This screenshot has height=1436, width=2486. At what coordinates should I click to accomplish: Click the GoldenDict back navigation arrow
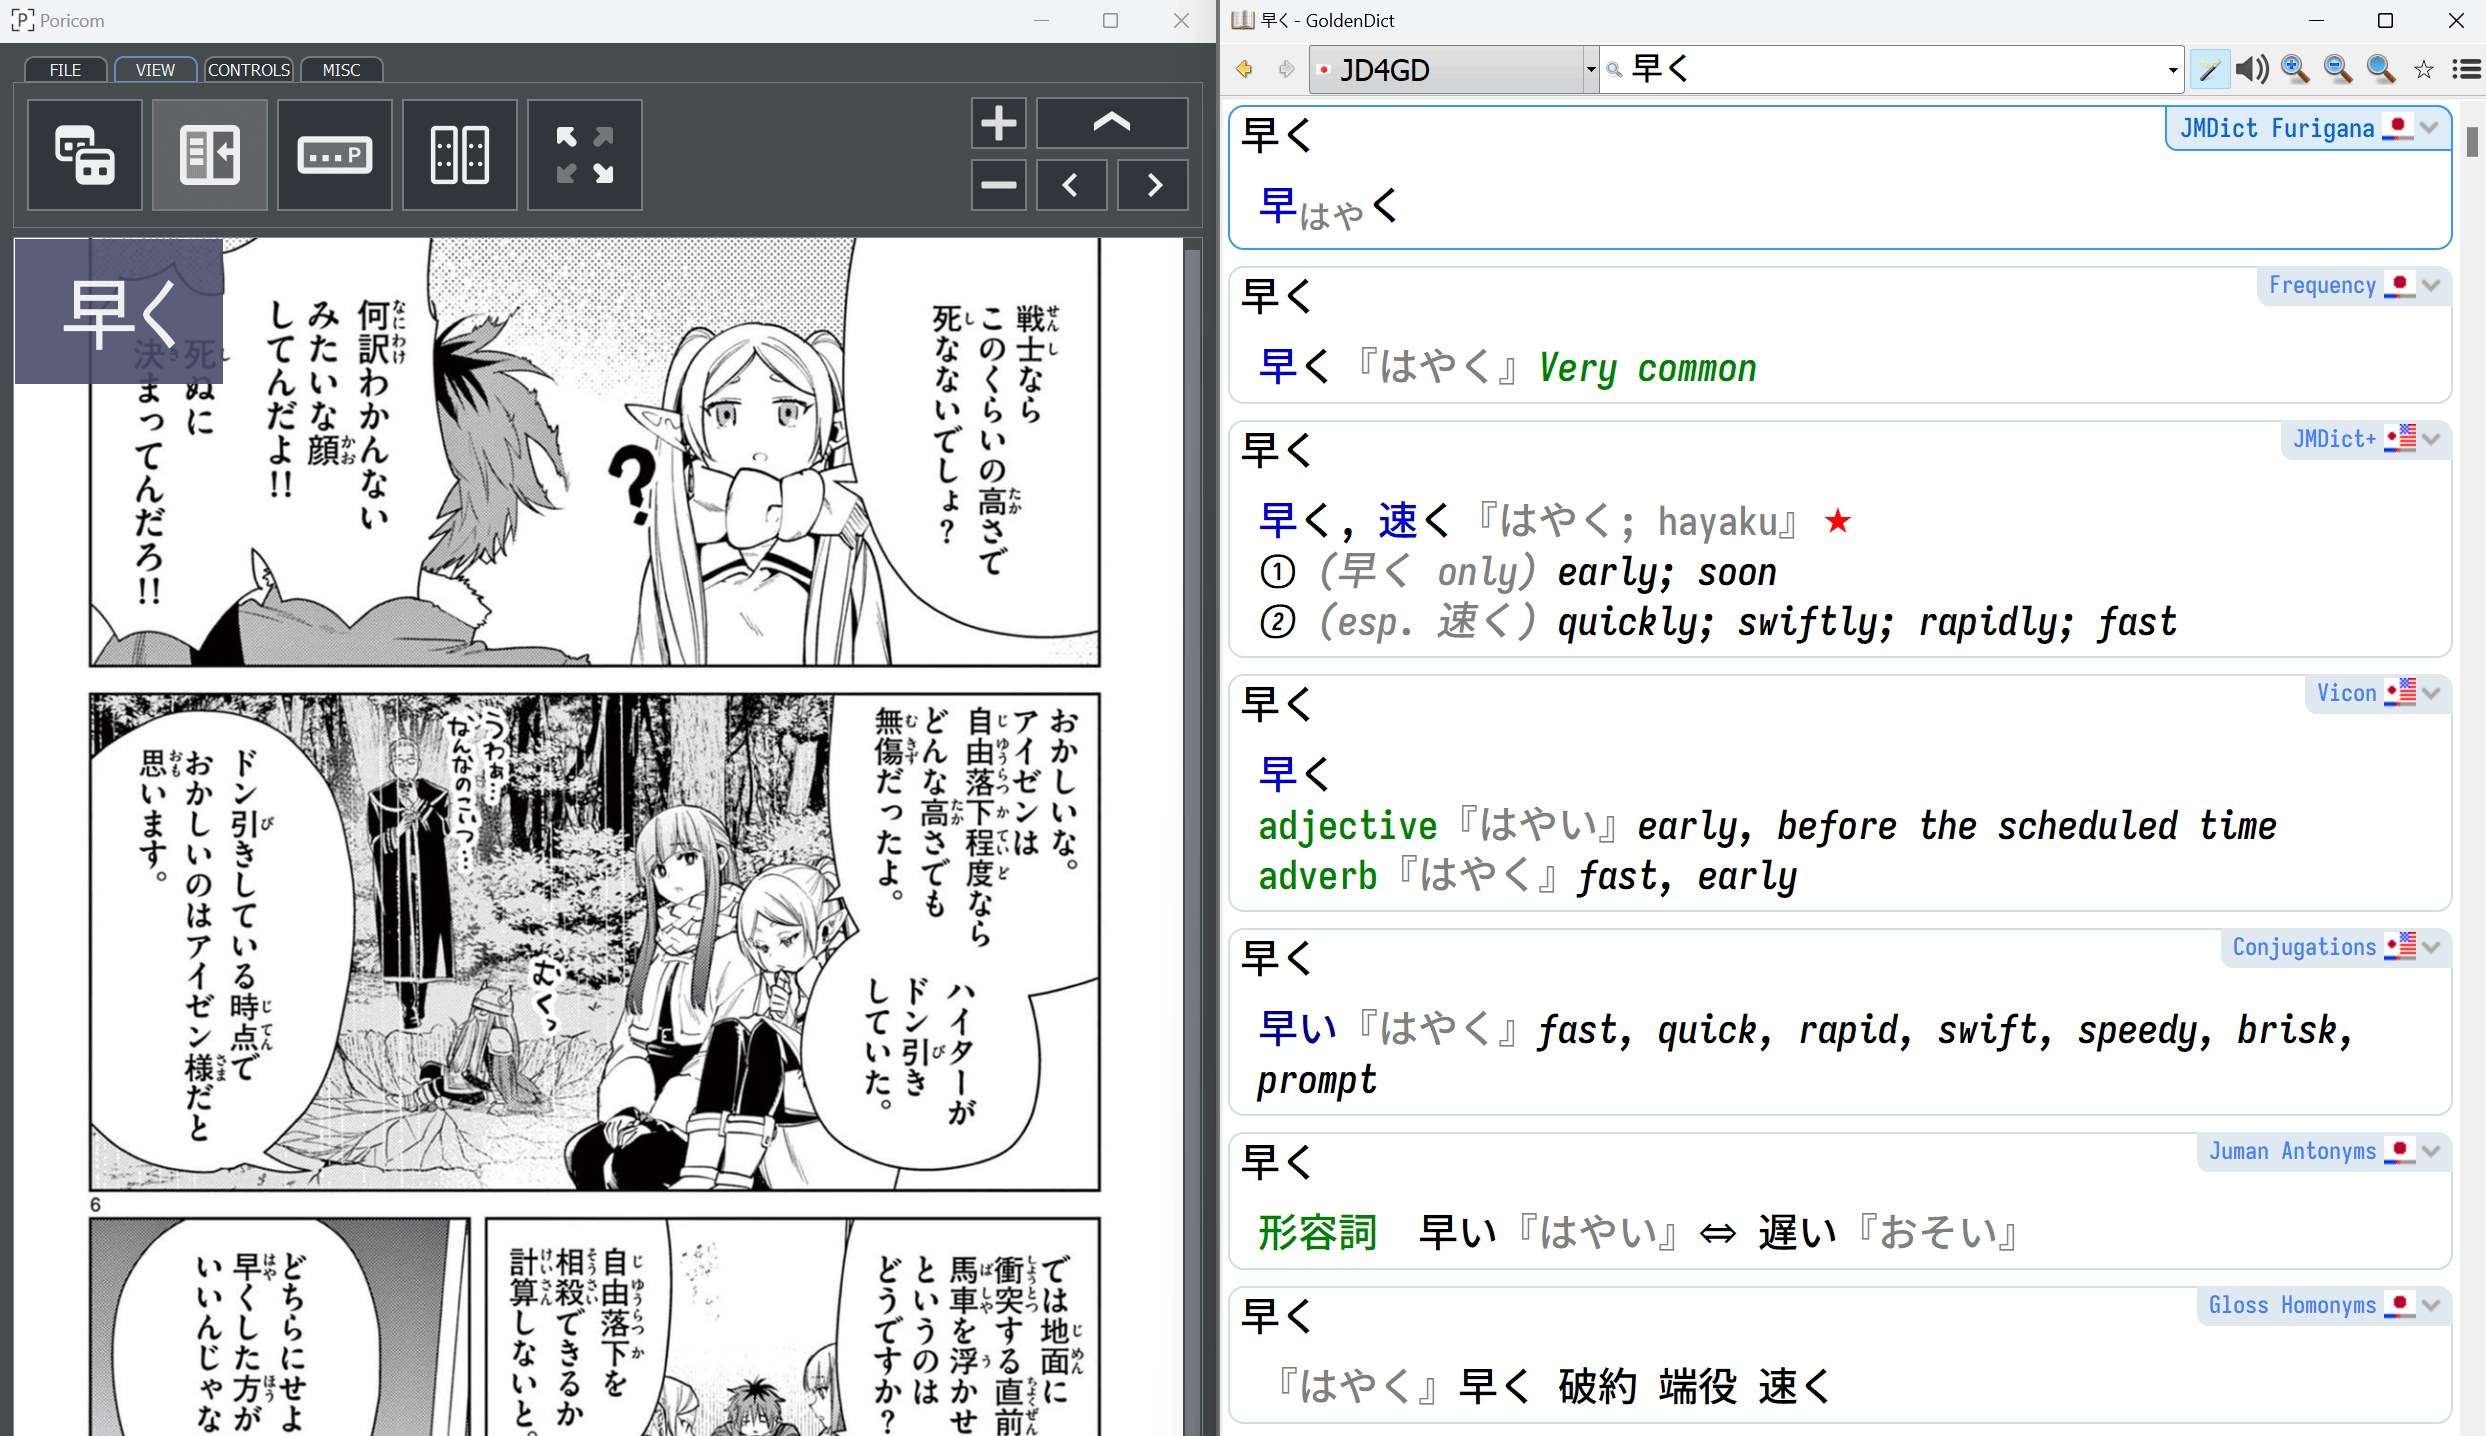(1245, 69)
